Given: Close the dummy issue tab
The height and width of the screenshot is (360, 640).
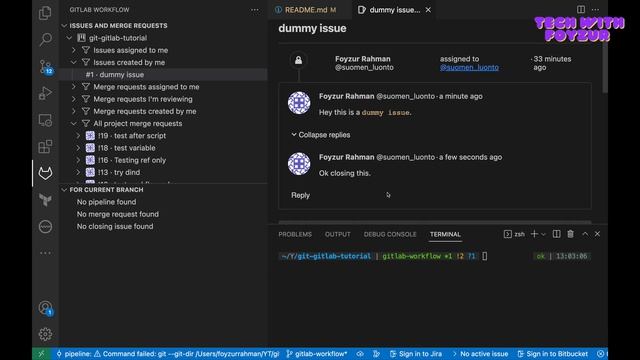Looking at the screenshot, I should pyautogui.click(x=428, y=10).
